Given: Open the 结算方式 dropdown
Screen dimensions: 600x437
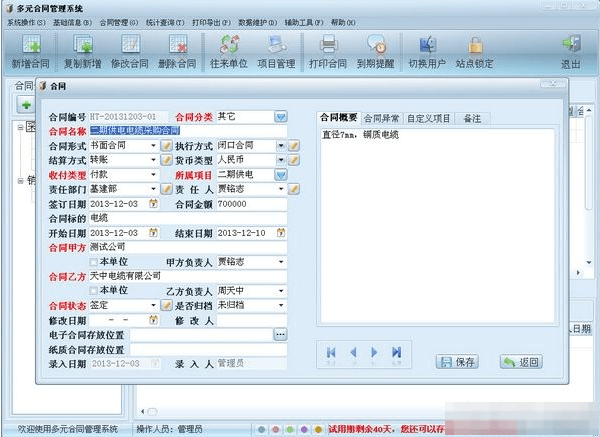Looking at the screenshot, I should pyautogui.click(x=153, y=160).
